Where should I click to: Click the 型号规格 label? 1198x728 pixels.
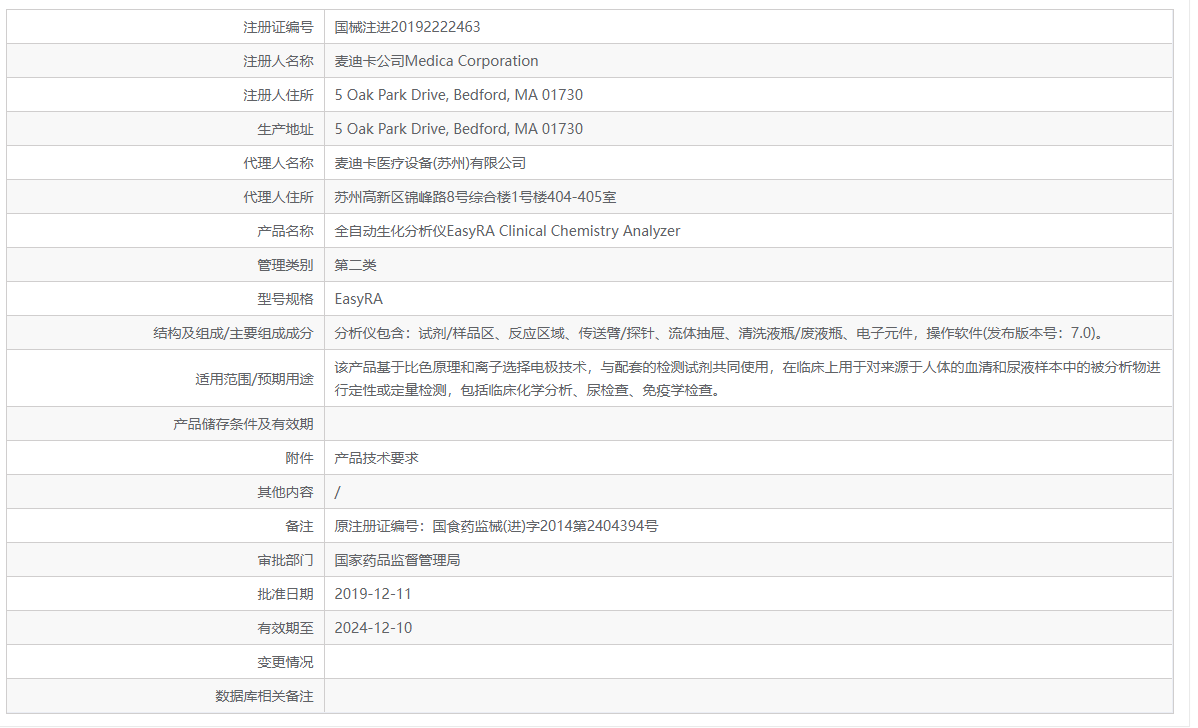[x=285, y=299]
